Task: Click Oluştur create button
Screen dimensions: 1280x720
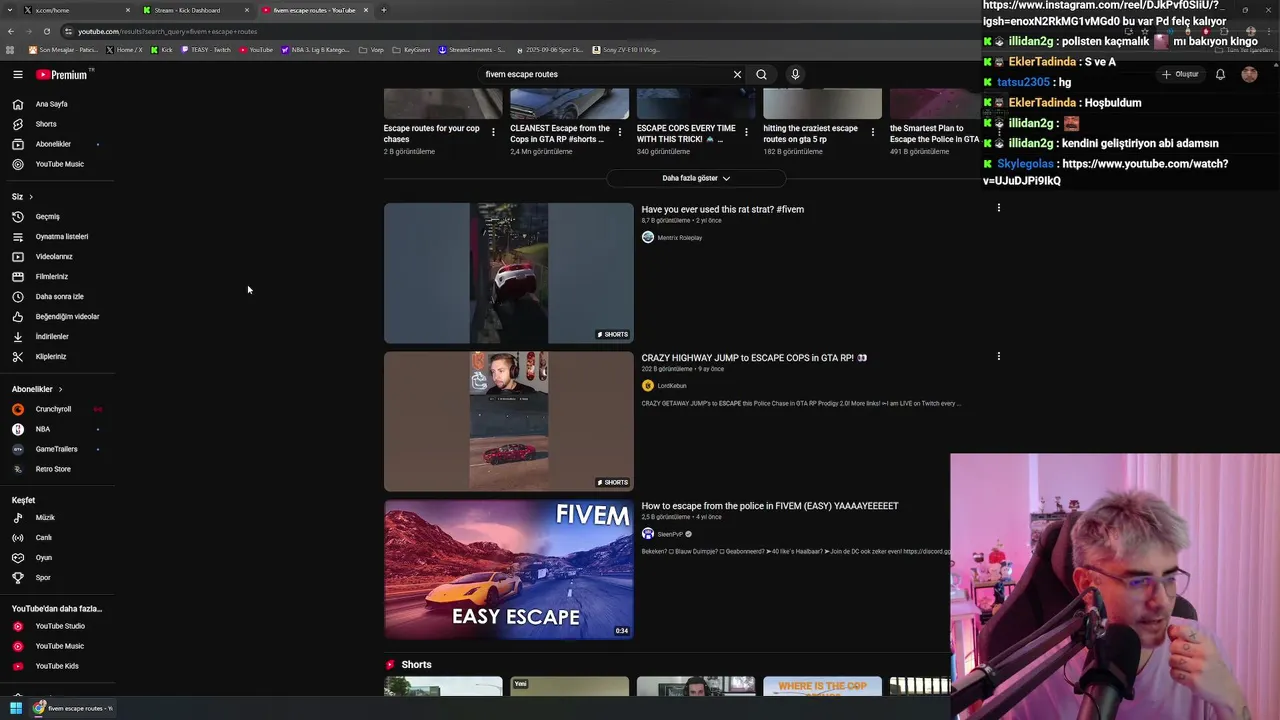Action: [1180, 74]
